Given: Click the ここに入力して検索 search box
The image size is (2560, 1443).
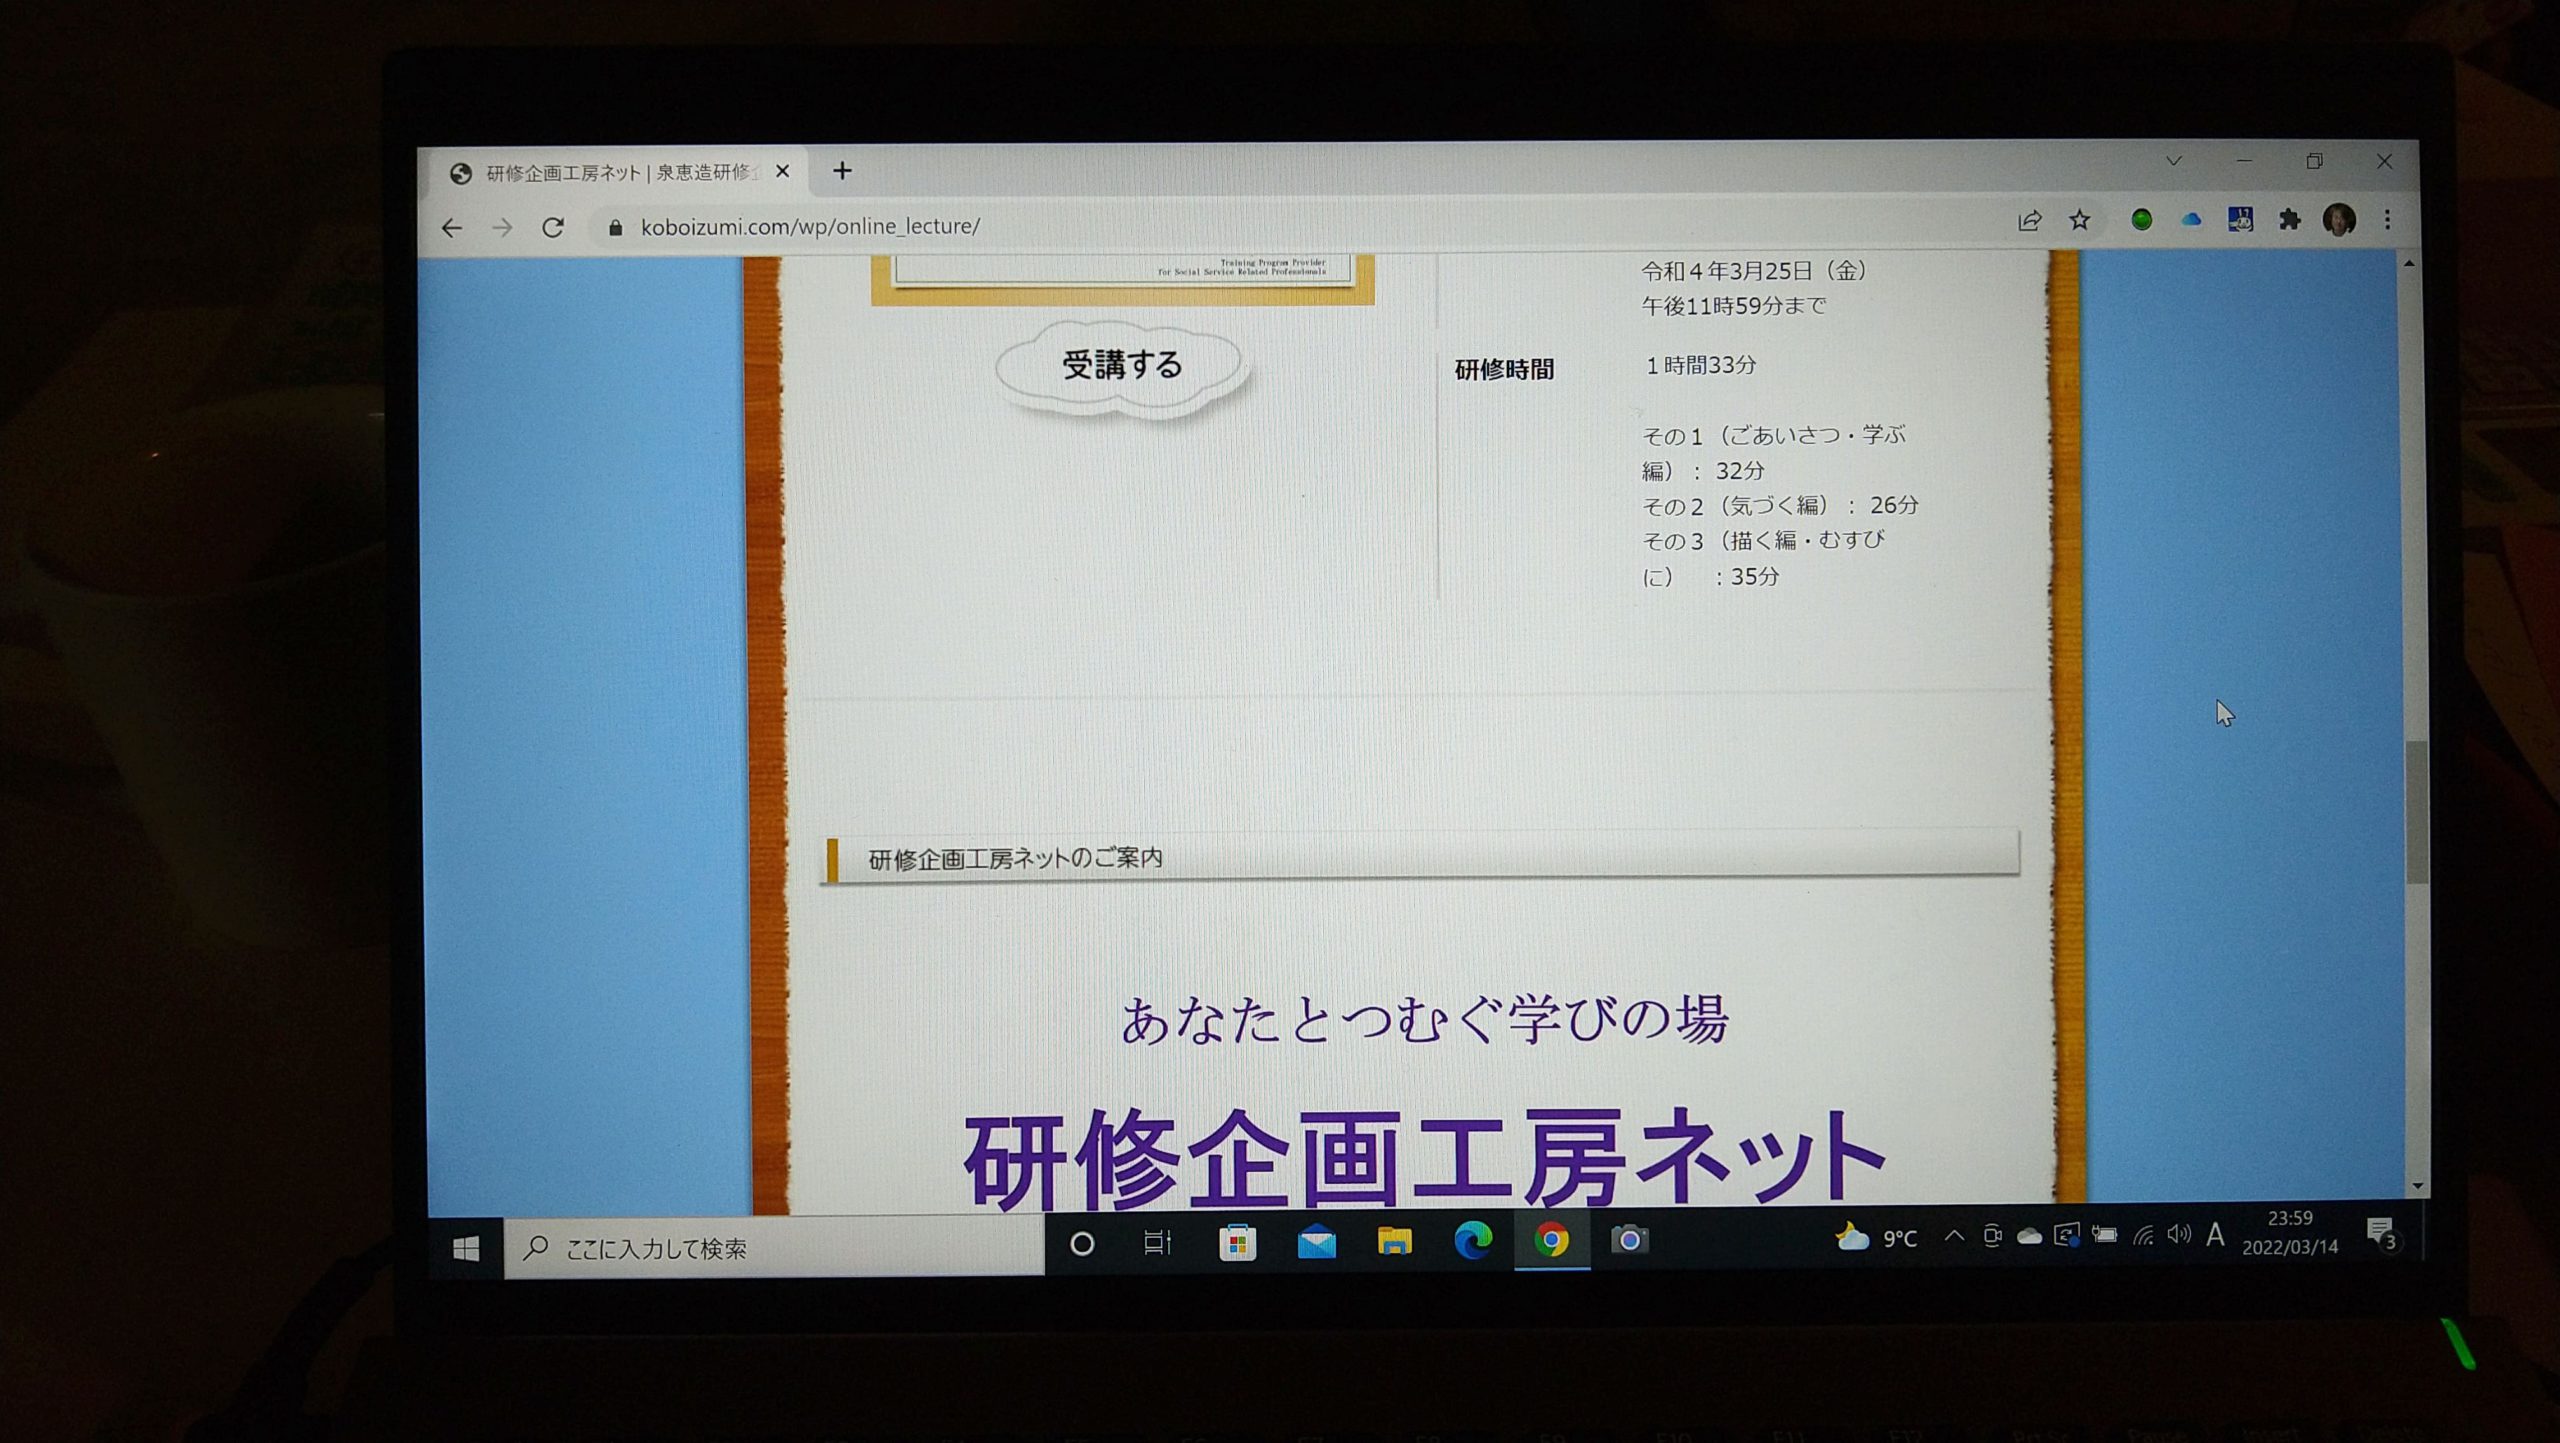Looking at the screenshot, I should coord(774,1248).
